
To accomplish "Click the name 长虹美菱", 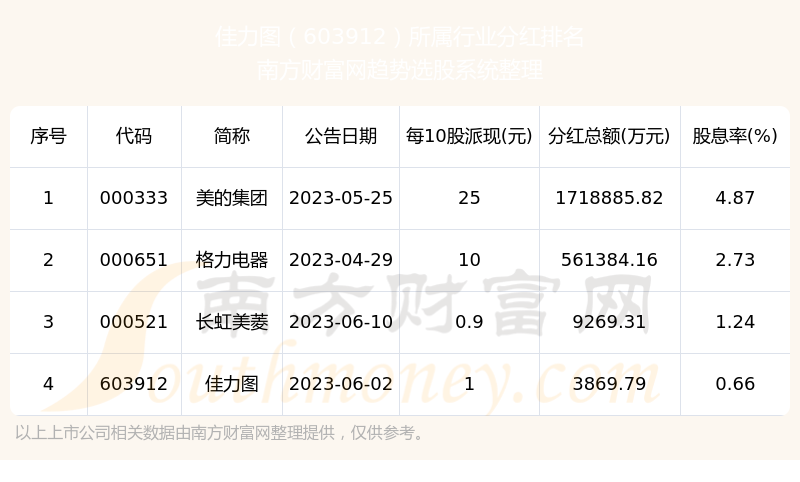I will click(x=232, y=322).
